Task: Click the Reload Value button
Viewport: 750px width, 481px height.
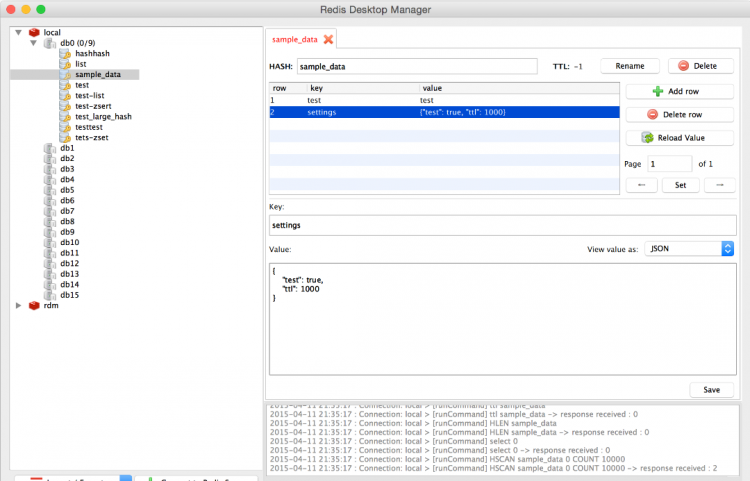Action: (x=680, y=138)
